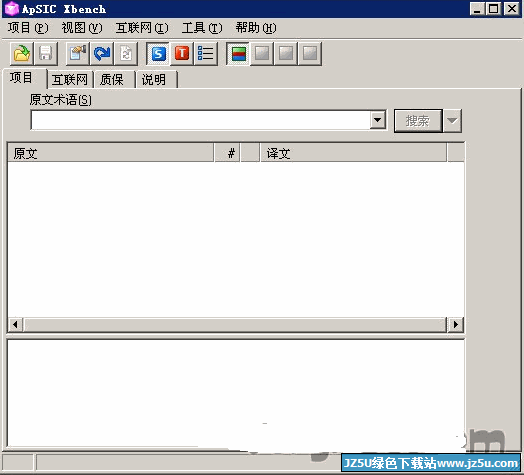The height and width of the screenshot is (475, 524).
Task: Click the horizontal scrollbar left arrow
Action: tap(15, 324)
